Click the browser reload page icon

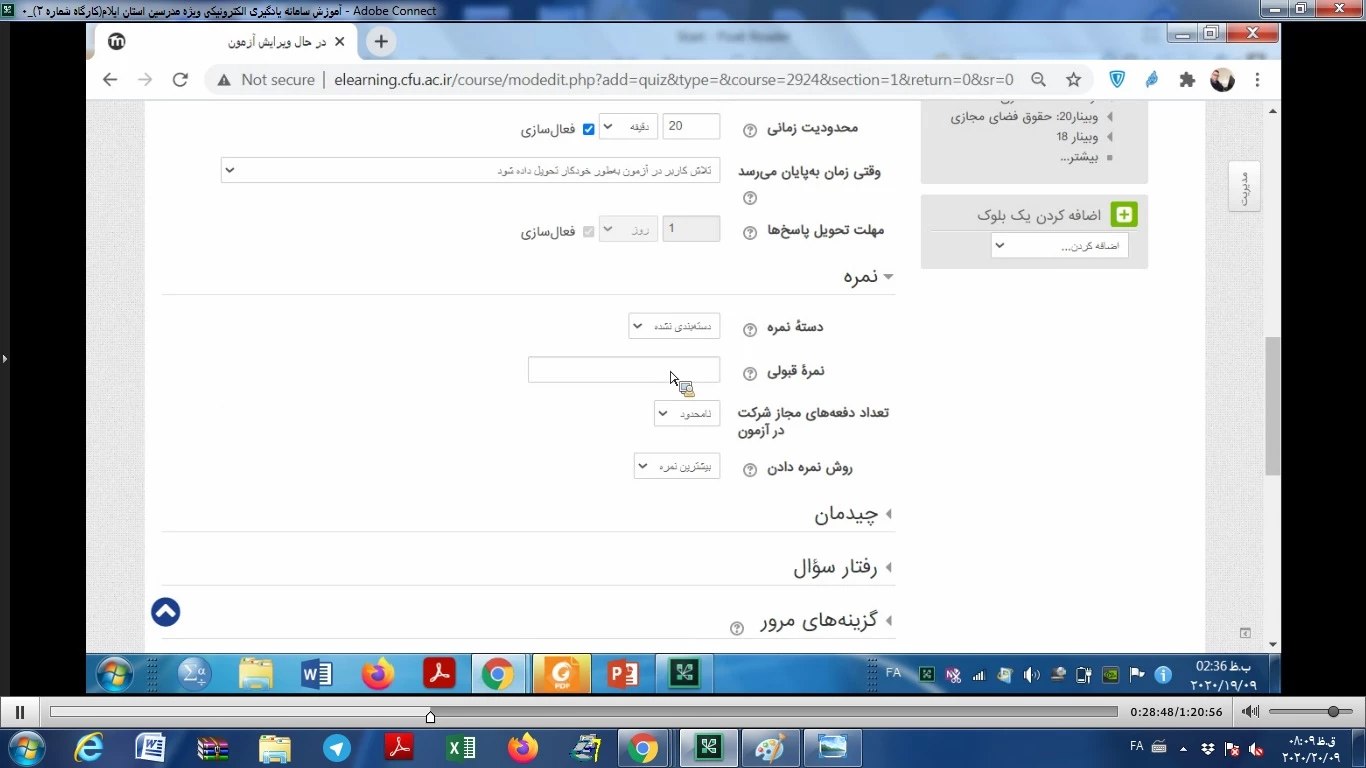point(180,80)
